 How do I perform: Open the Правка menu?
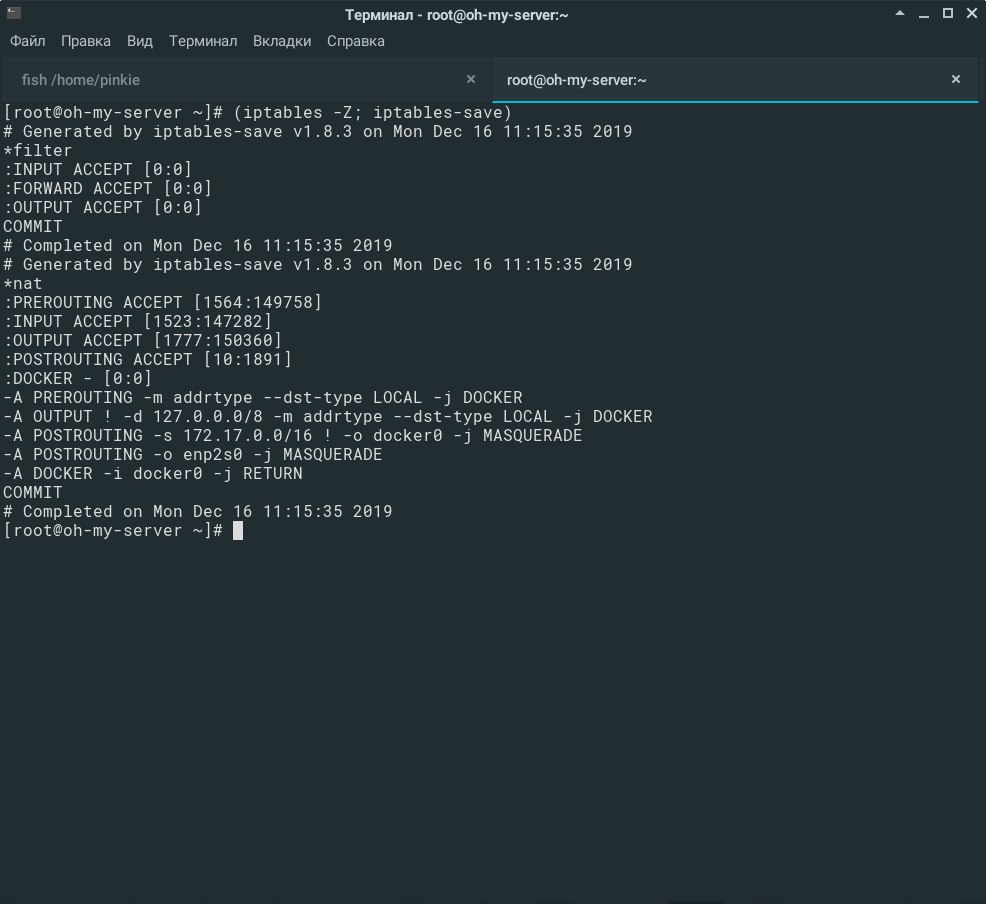coord(86,41)
